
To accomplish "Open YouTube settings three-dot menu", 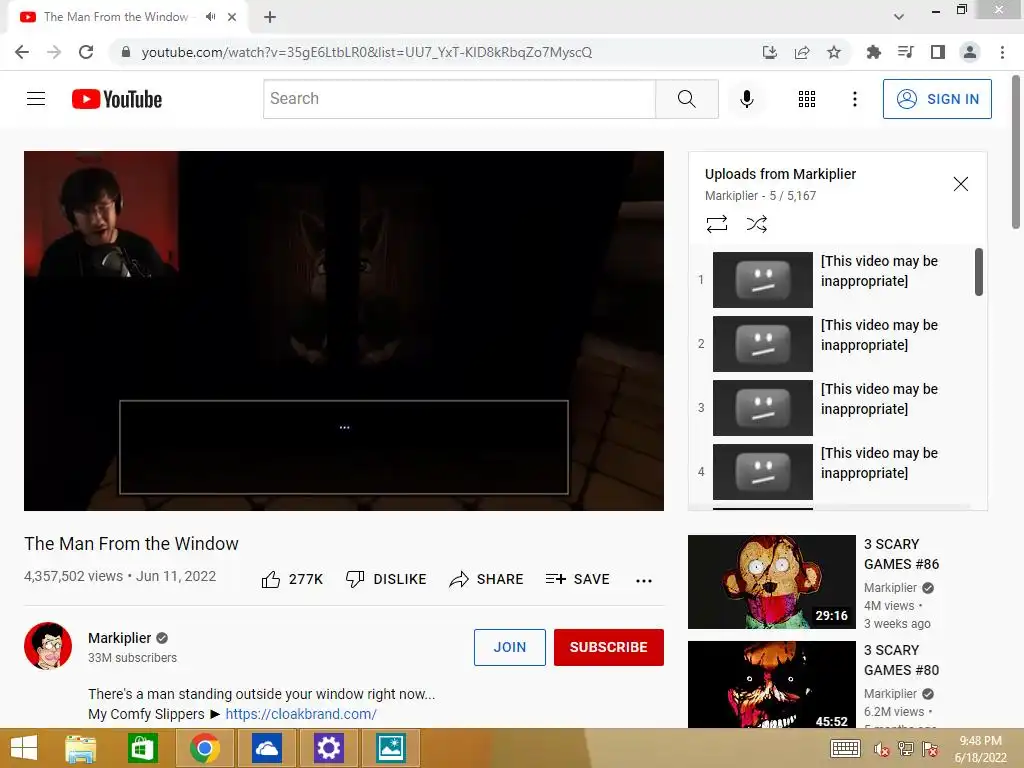I will point(854,99).
